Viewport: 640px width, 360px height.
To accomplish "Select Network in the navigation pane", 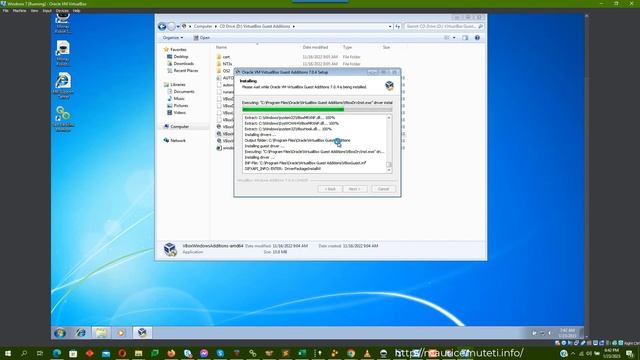I will coord(175,140).
